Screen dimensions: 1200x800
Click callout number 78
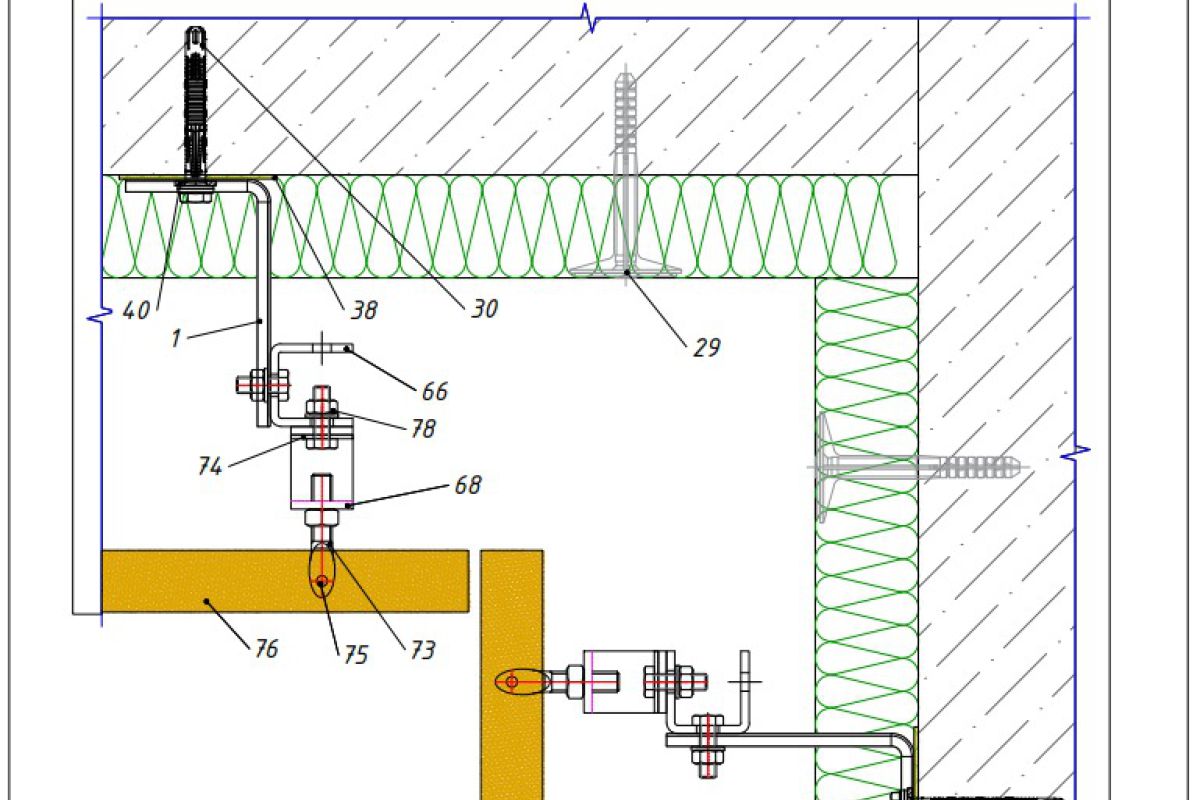pos(422,428)
